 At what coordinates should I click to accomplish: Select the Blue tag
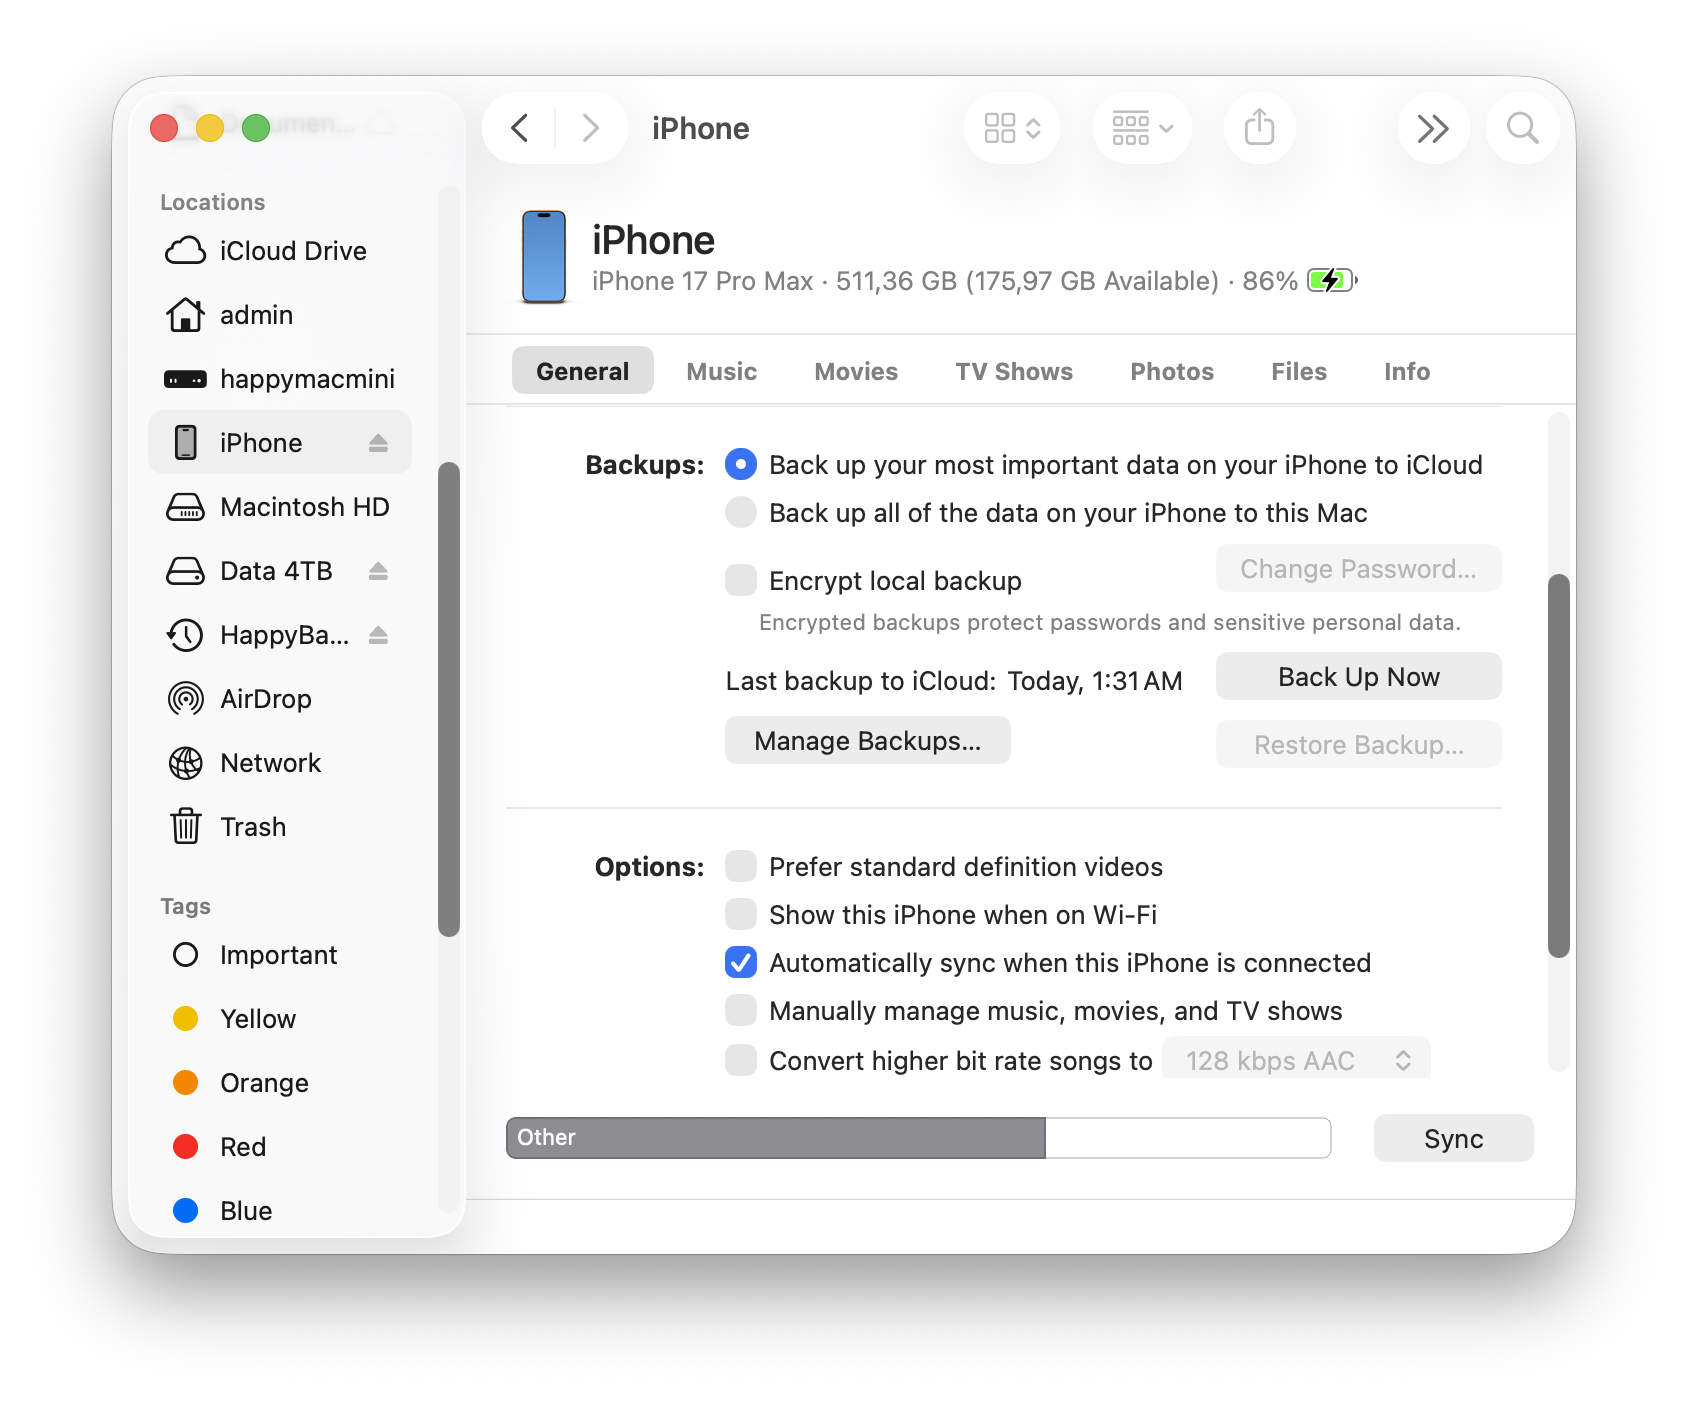185,1211
